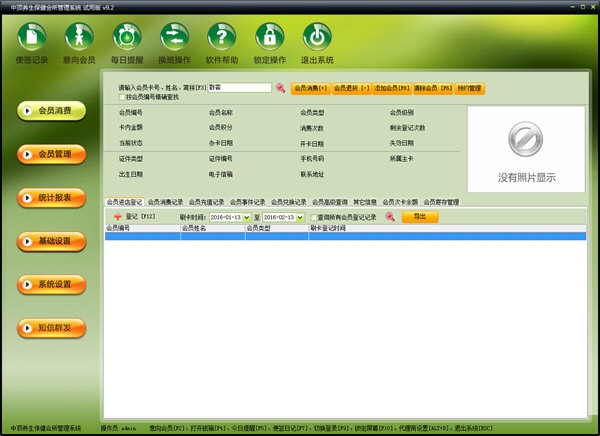
Task: Enable 查询所有会员登记记录 checkbox
Action: (314, 217)
